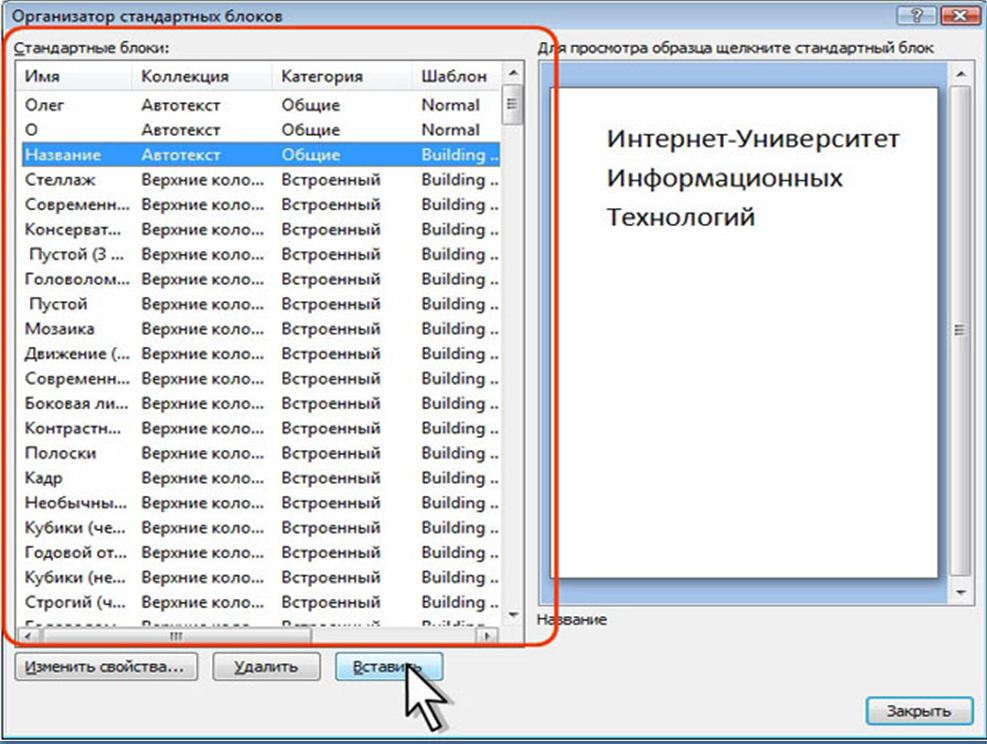Click the Вставить button
This screenshot has width=987, height=744.
389,667
